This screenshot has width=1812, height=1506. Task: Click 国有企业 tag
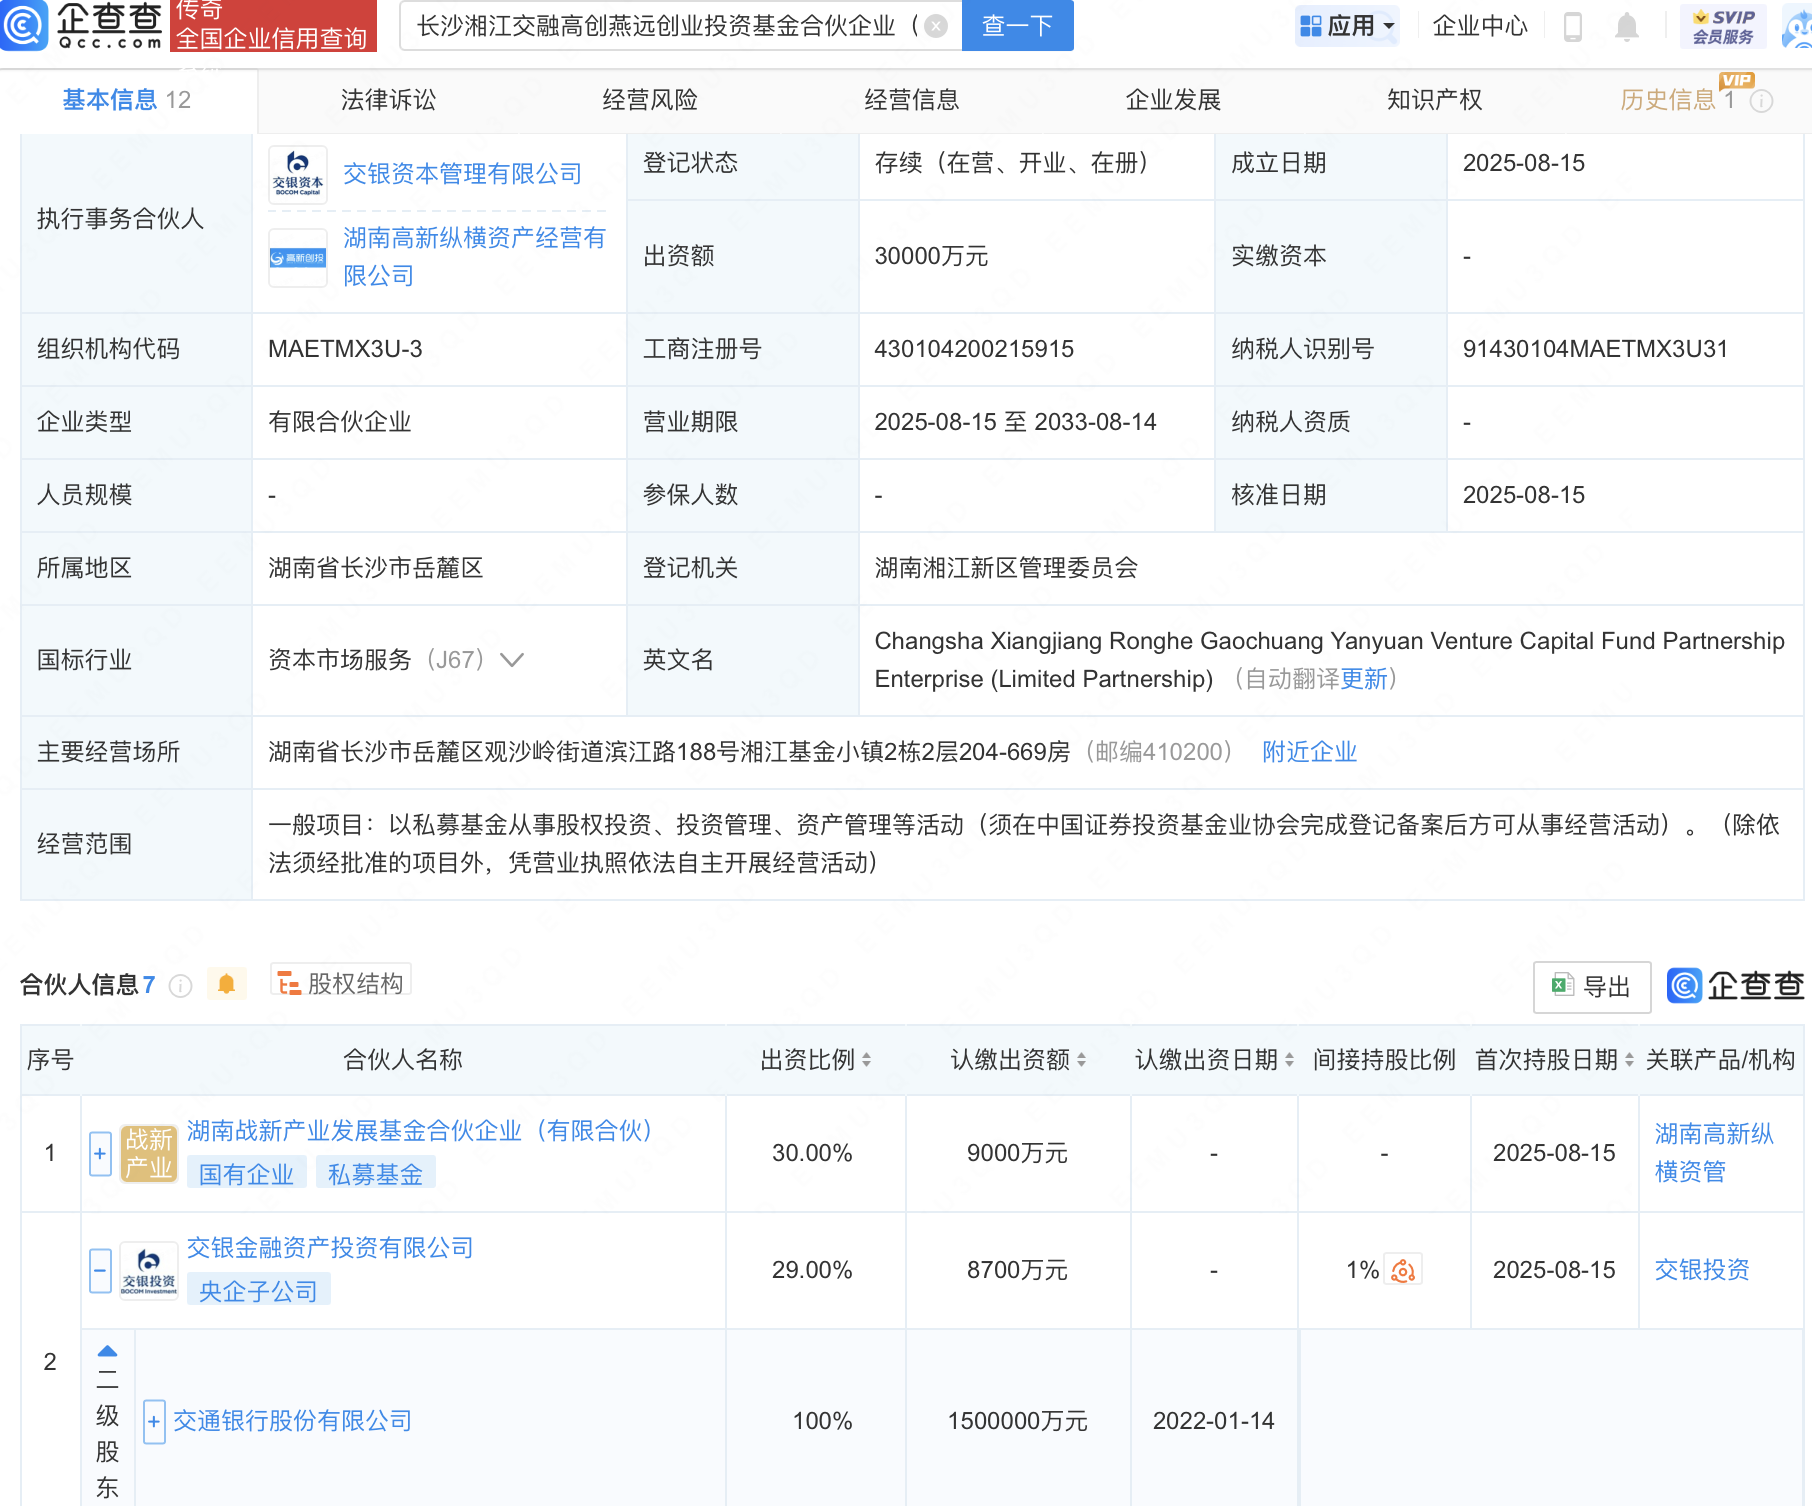[246, 1174]
